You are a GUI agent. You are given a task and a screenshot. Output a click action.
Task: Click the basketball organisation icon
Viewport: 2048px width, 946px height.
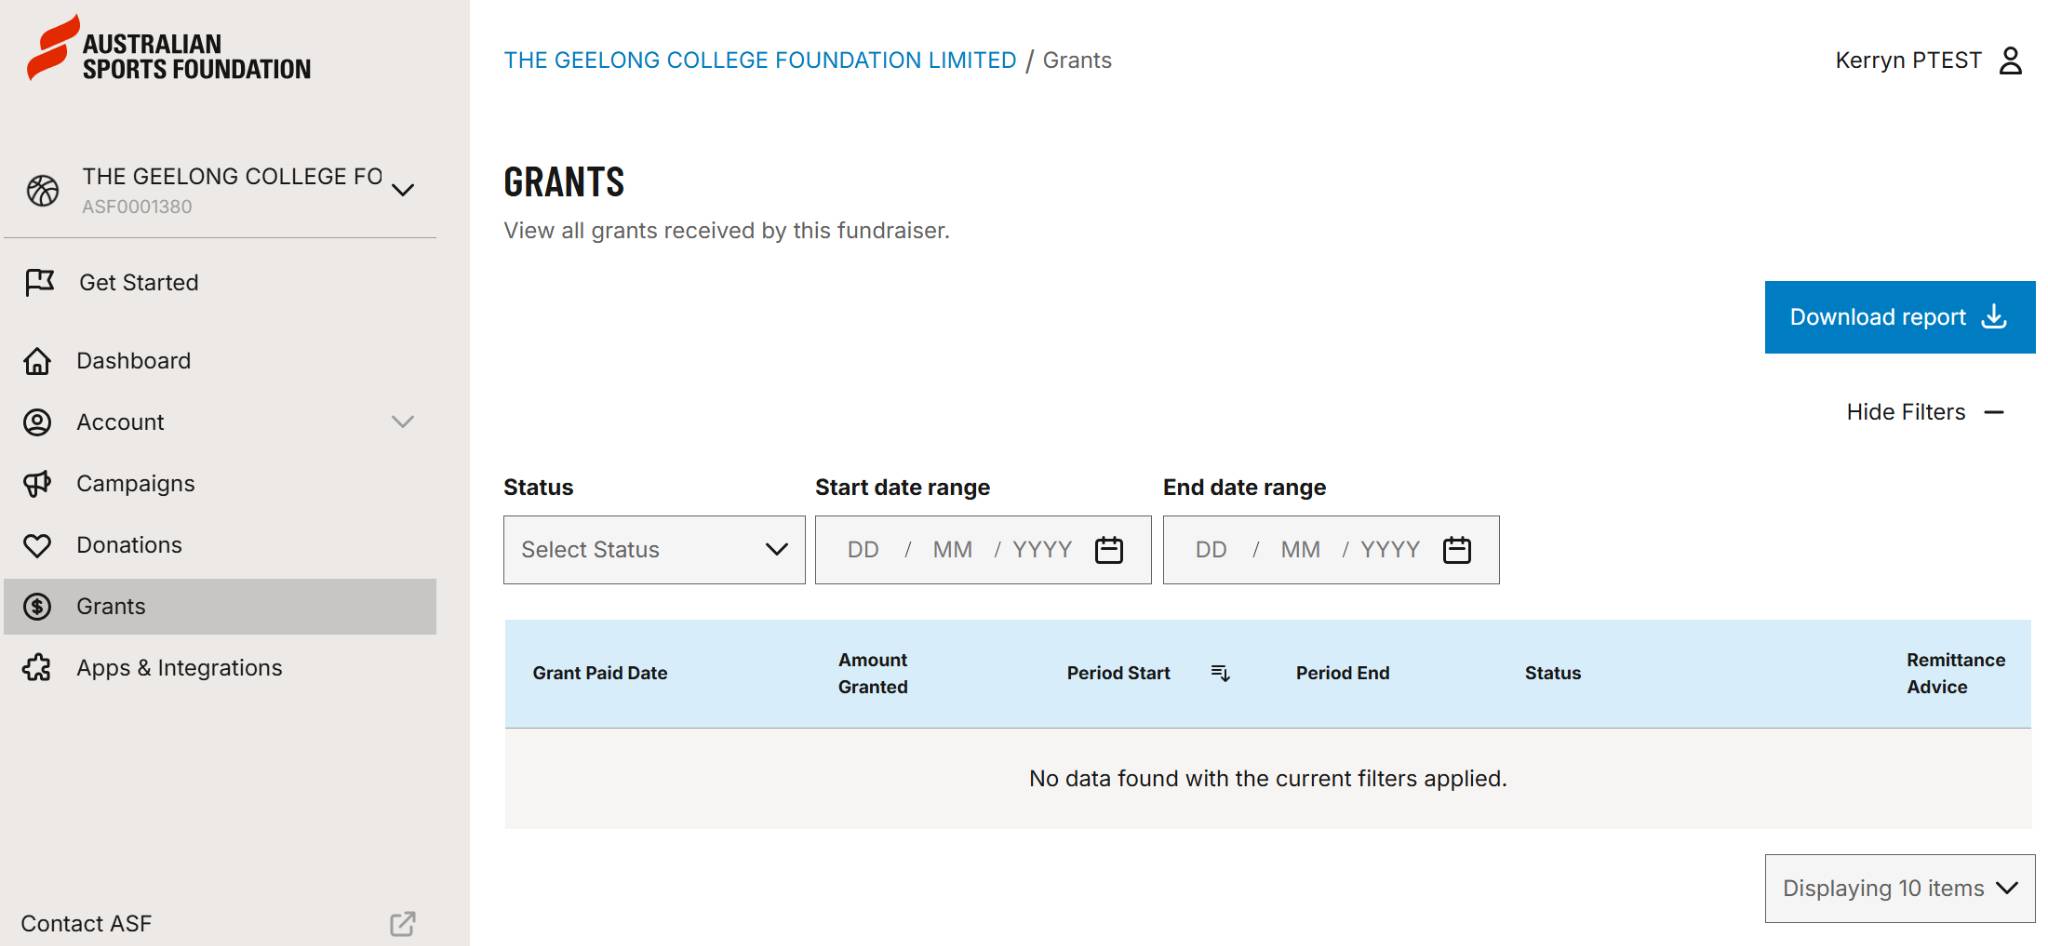click(x=43, y=190)
